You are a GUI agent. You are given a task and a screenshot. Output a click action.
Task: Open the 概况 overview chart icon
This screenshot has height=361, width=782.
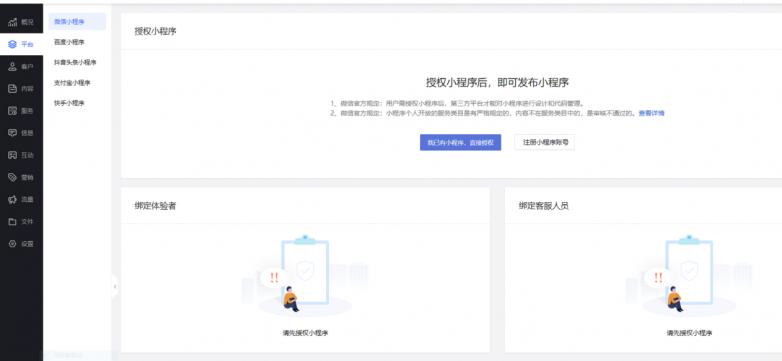(x=12, y=22)
